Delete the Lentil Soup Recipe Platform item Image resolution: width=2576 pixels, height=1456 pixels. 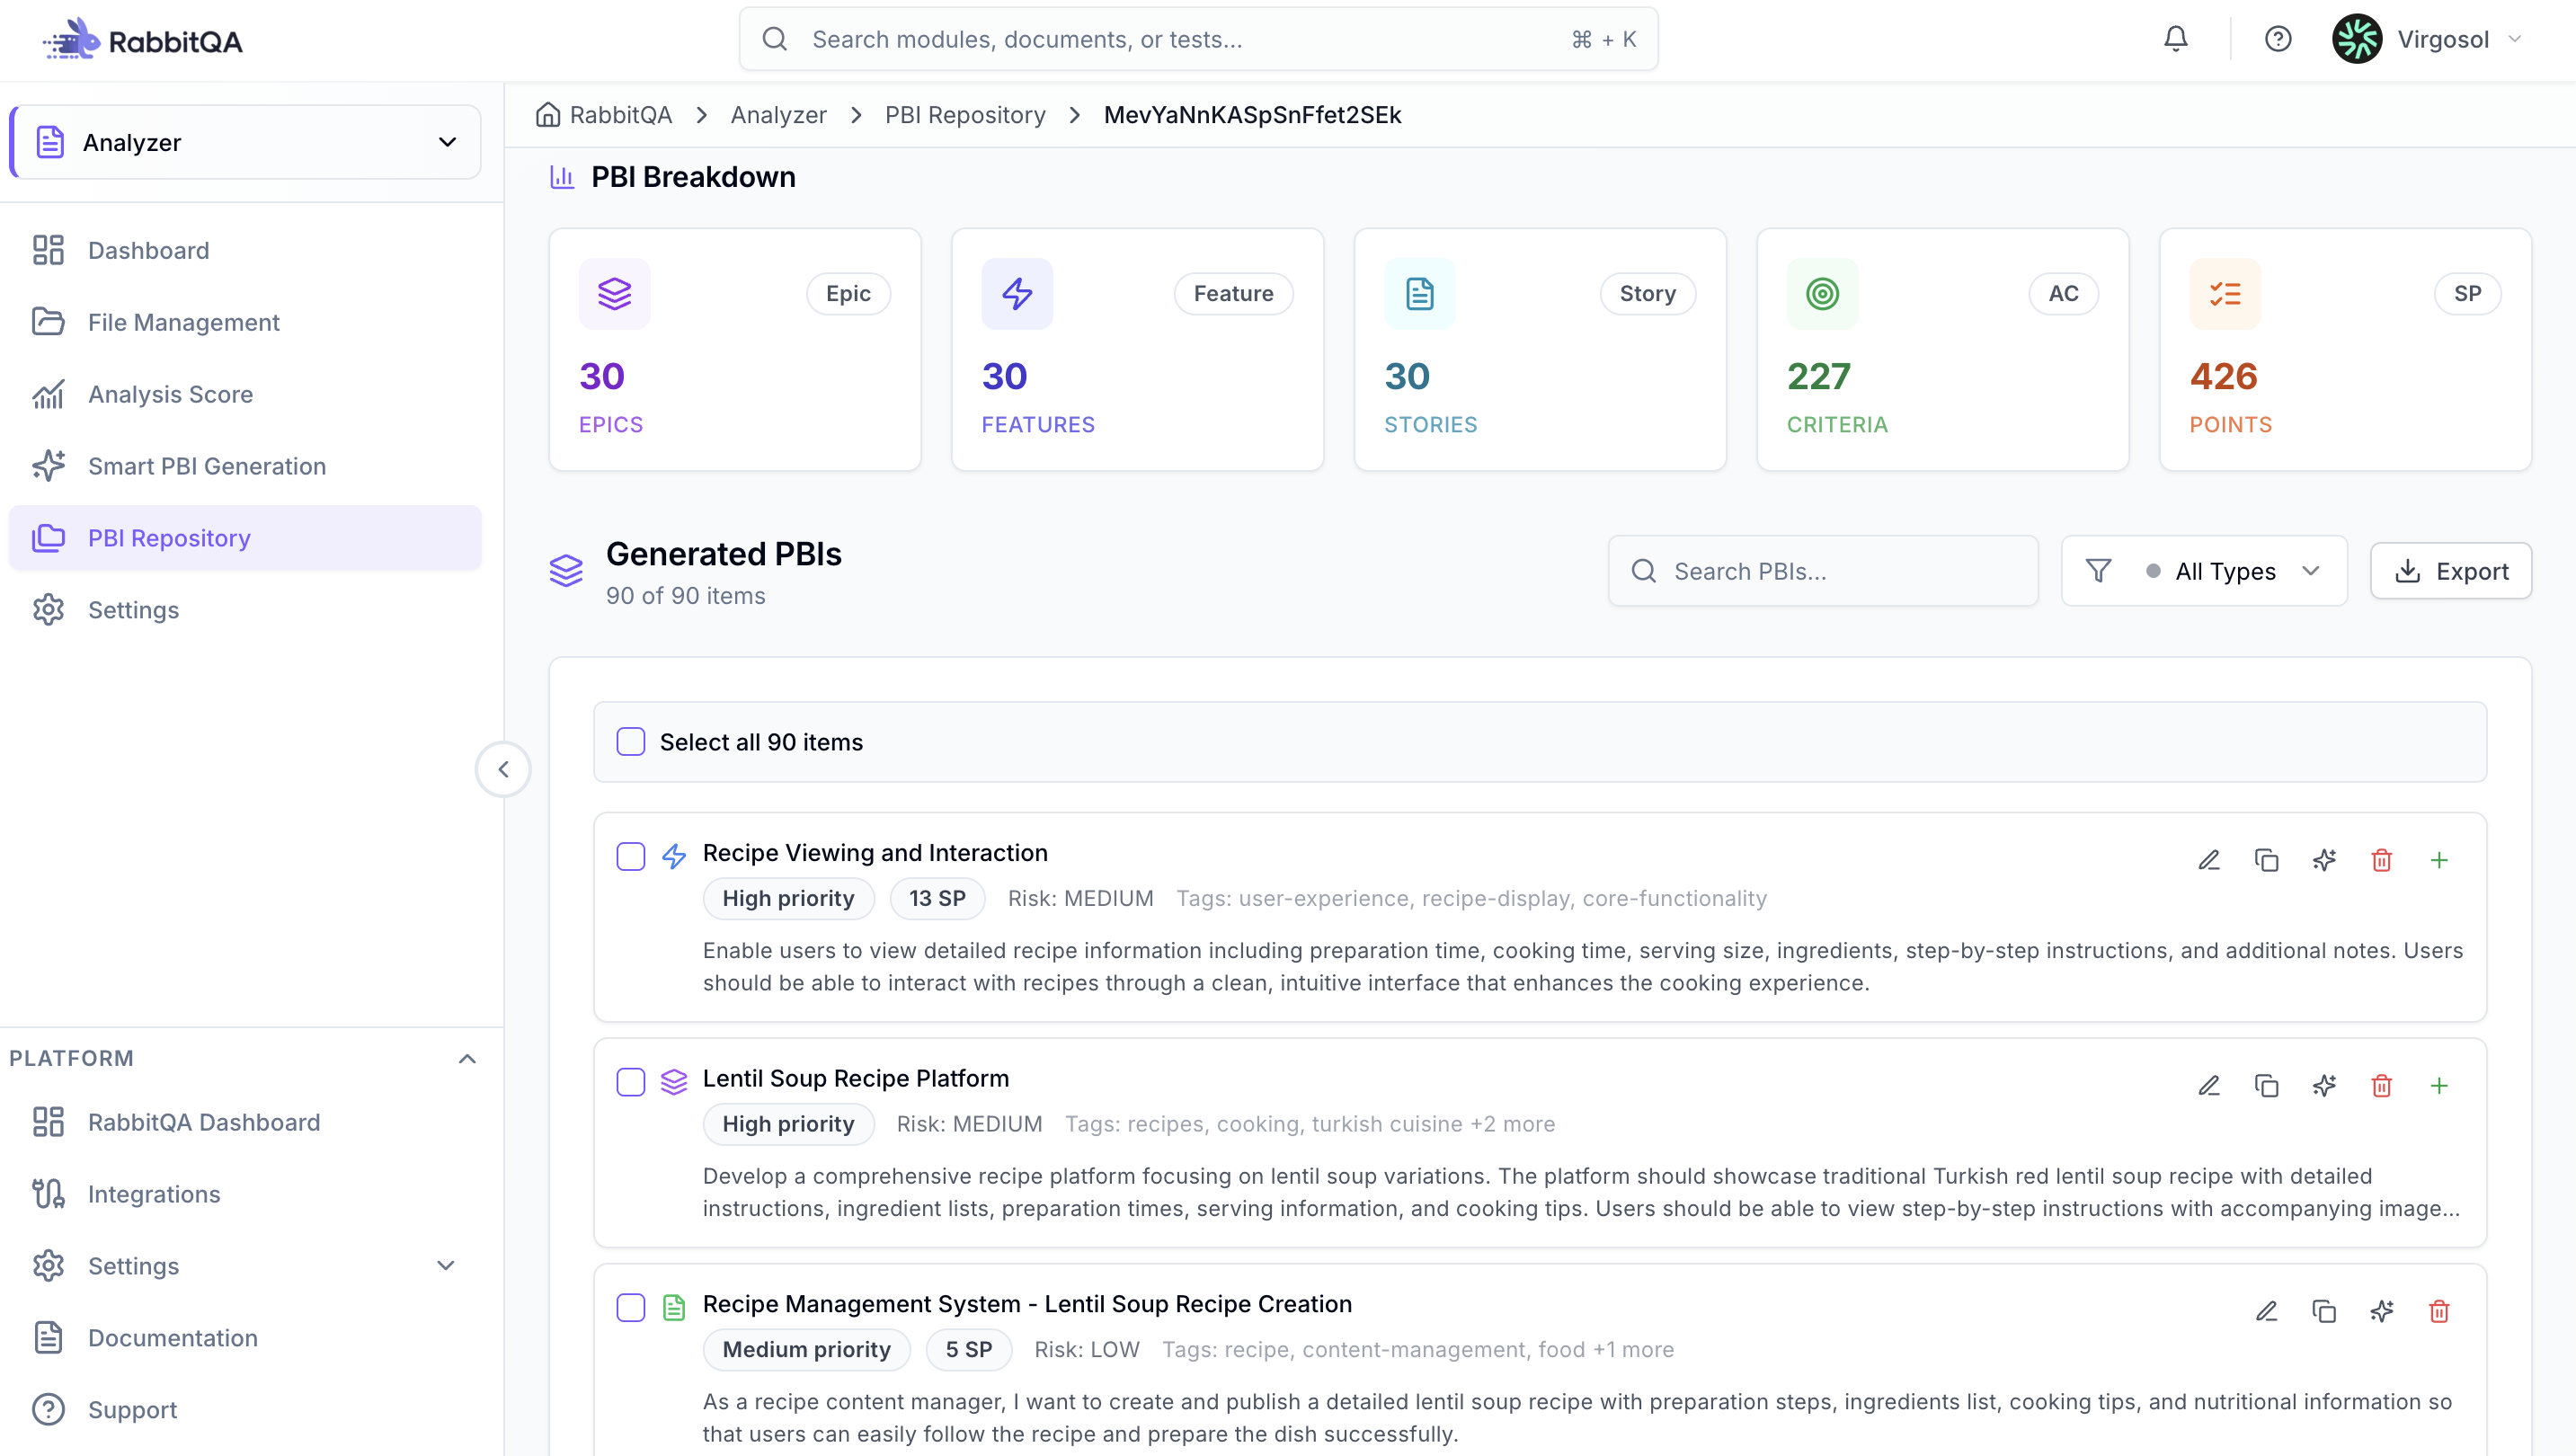pos(2381,1085)
